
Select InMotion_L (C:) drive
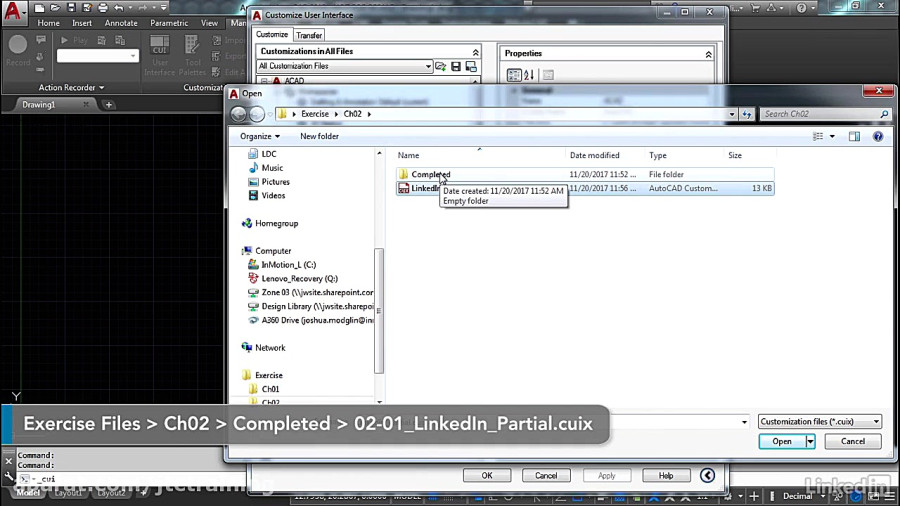coord(288,264)
